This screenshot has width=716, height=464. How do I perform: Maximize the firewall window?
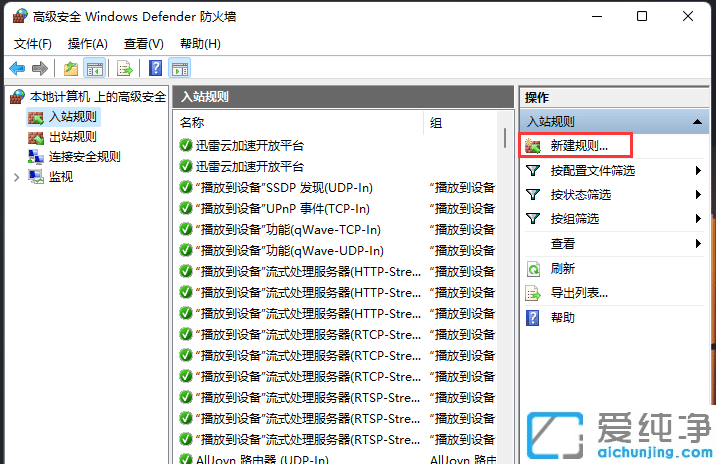(x=642, y=16)
